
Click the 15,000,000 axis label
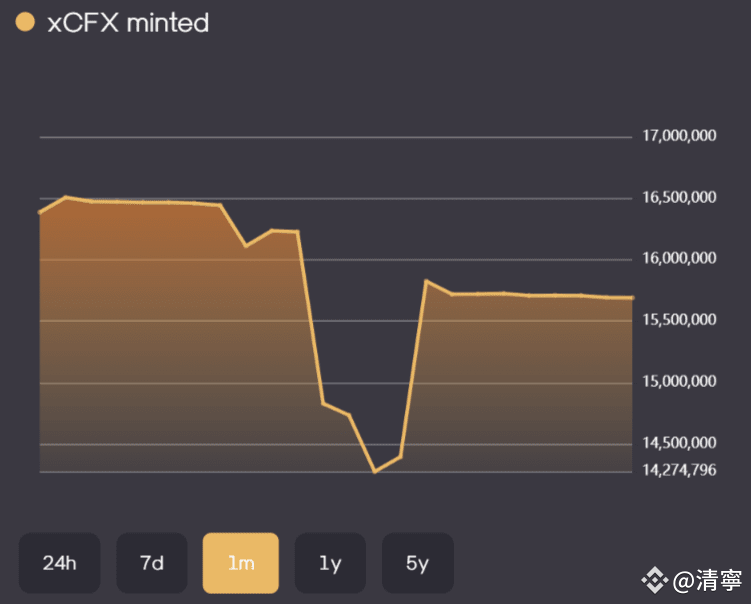click(679, 381)
